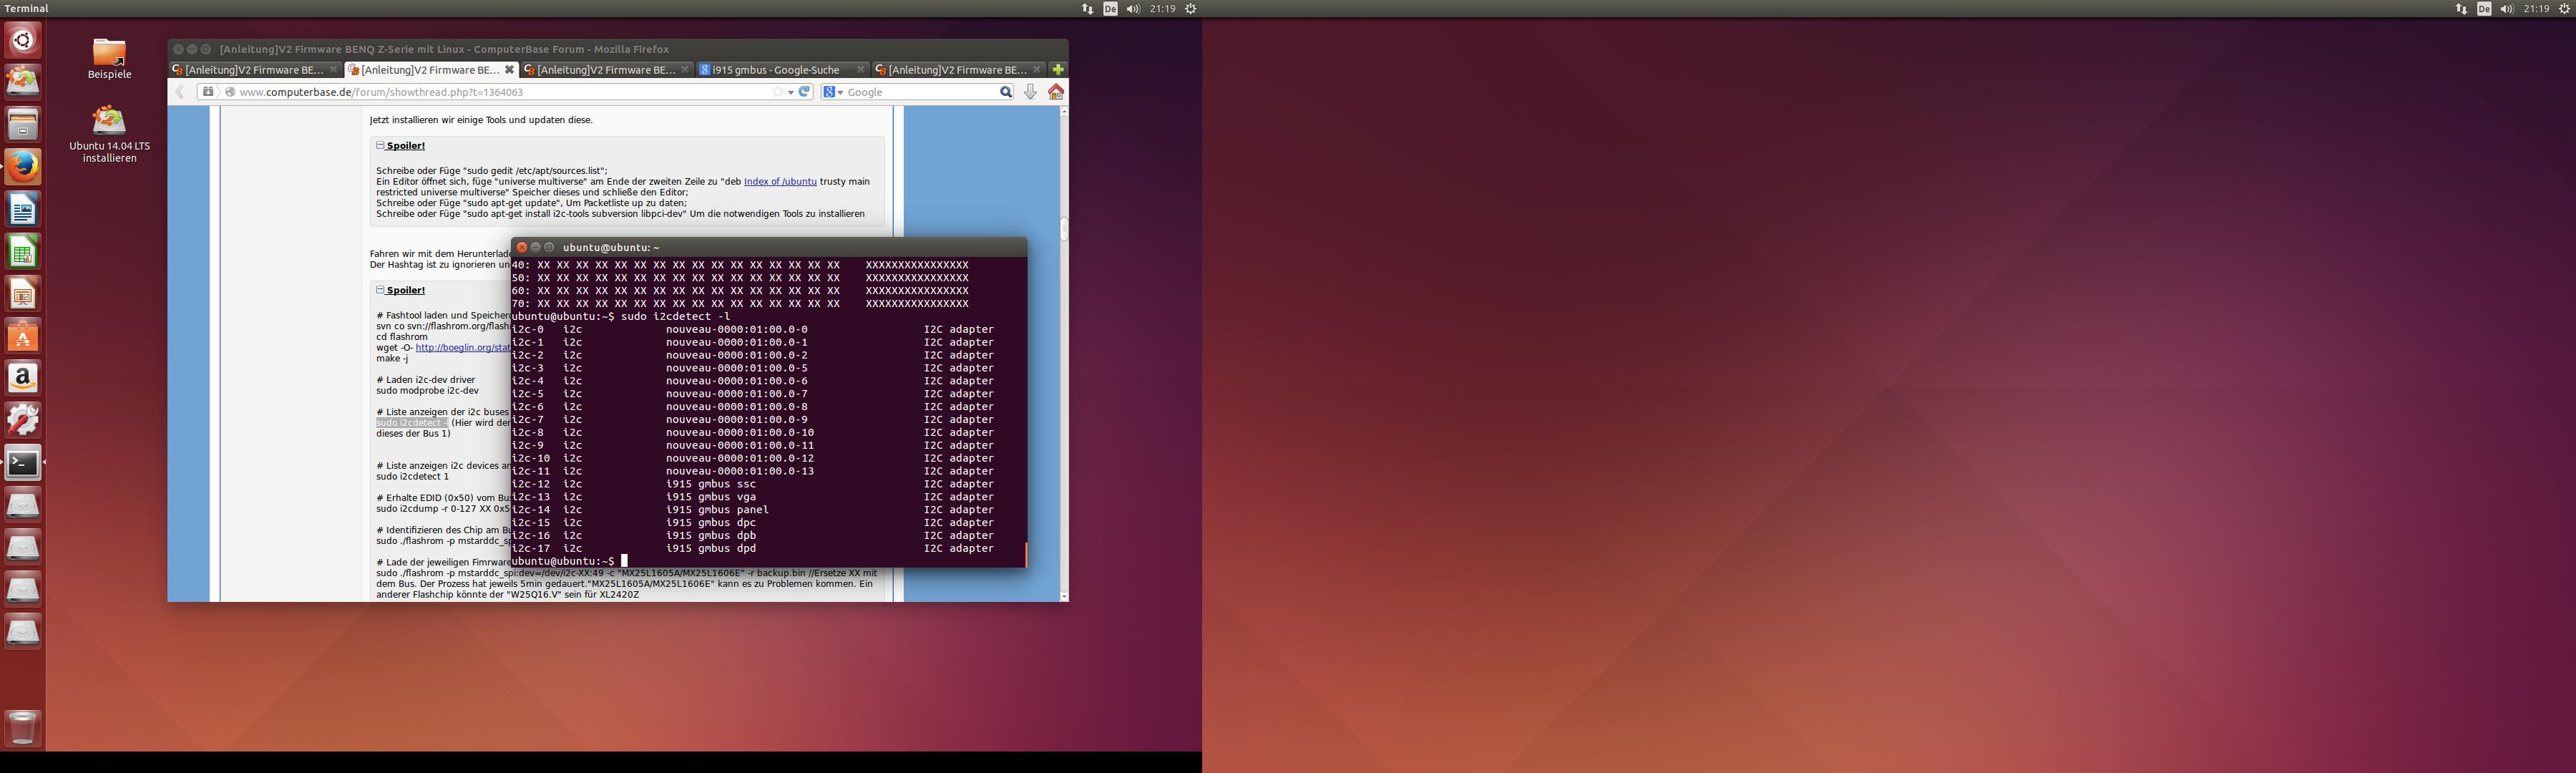Bookmark this page with the star icon
Screen dimensions: 2576x773
pyautogui.click(x=778, y=92)
